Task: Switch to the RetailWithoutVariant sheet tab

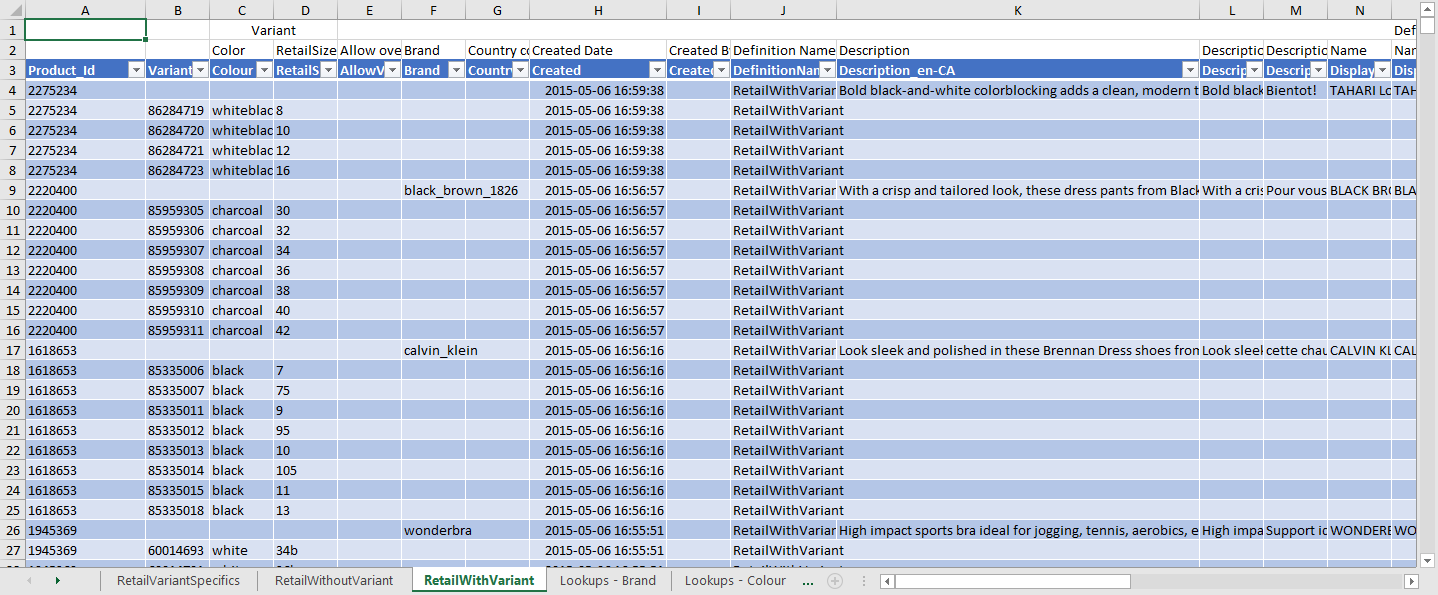Action: tap(334, 580)
